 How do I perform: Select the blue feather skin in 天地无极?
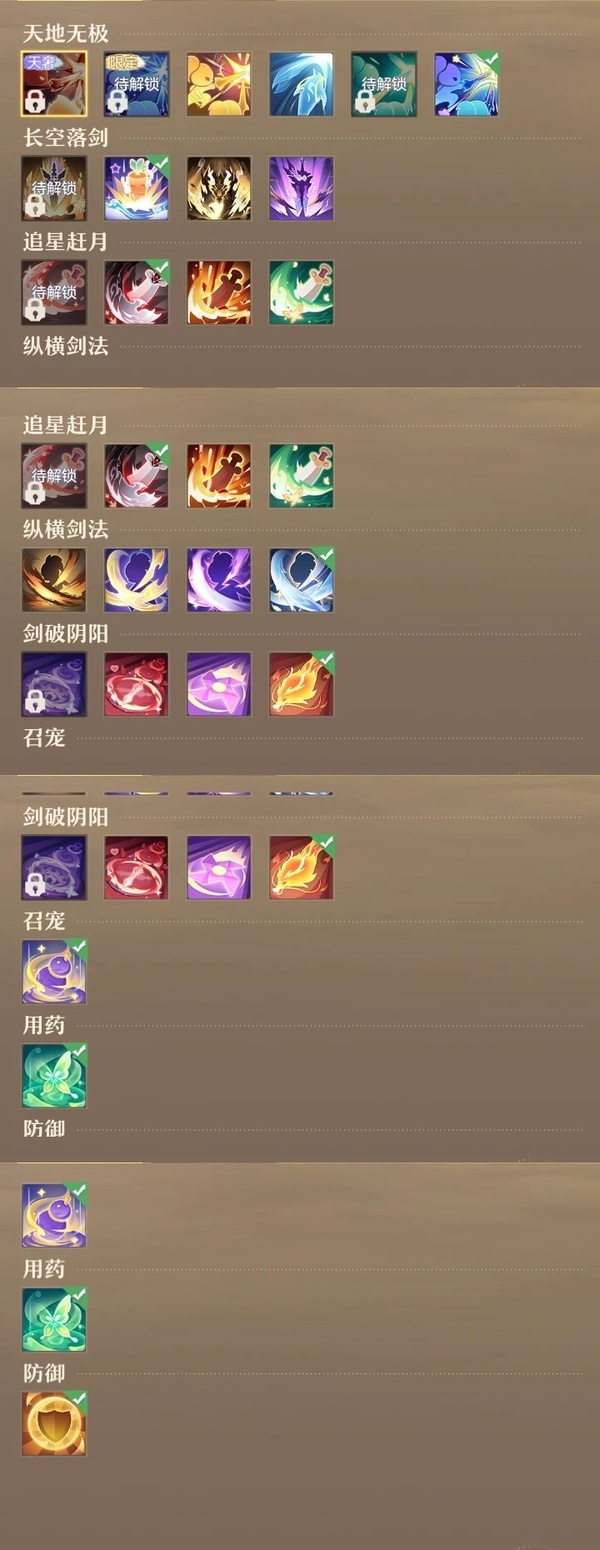click(301, 84)
